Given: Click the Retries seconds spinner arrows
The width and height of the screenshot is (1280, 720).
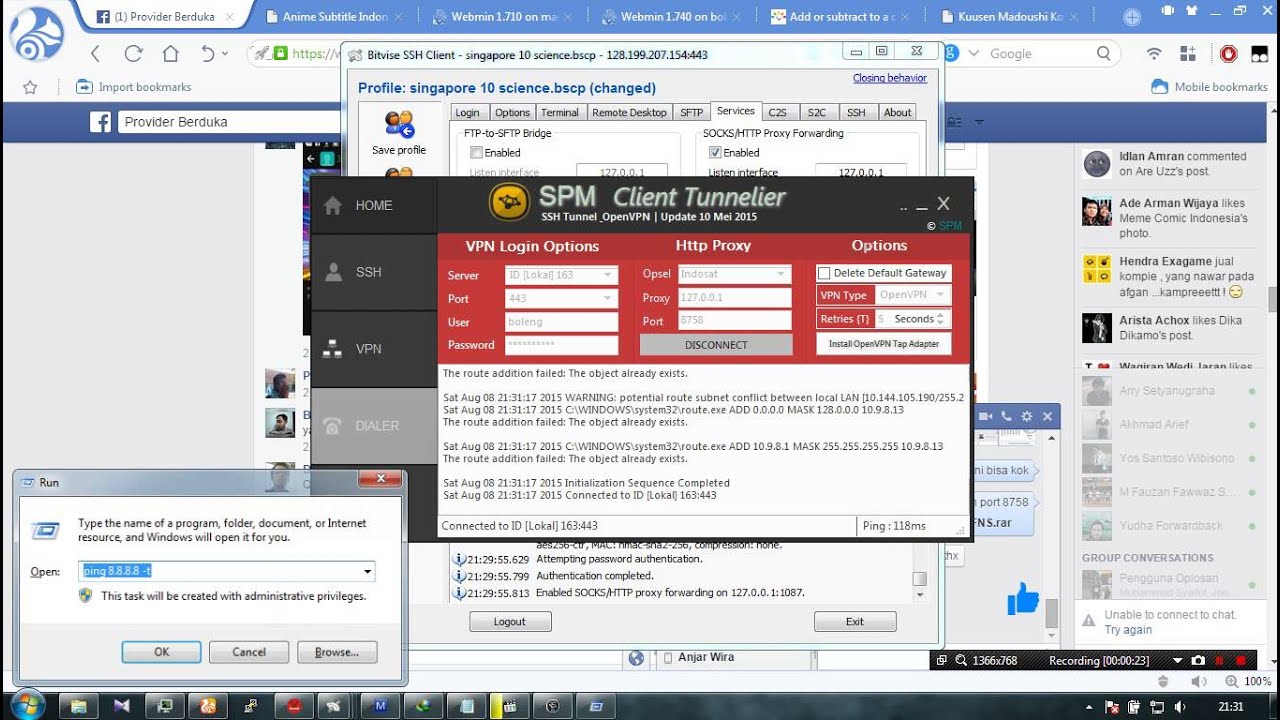Looking at the screenshot, I should pos(941,319).
